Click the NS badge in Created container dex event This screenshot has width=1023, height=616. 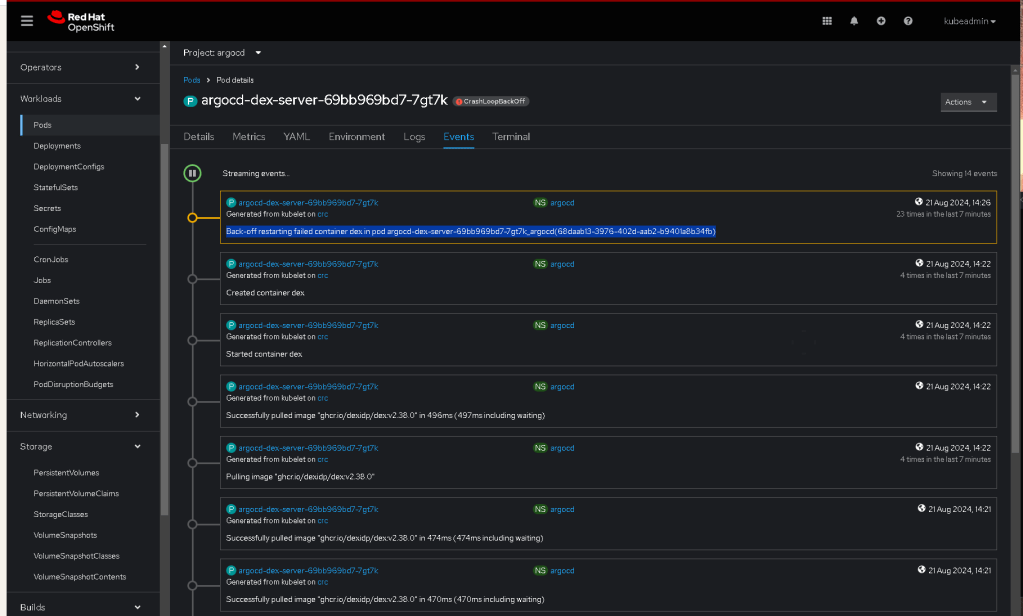pyautogui.click(x=540, y=264)
